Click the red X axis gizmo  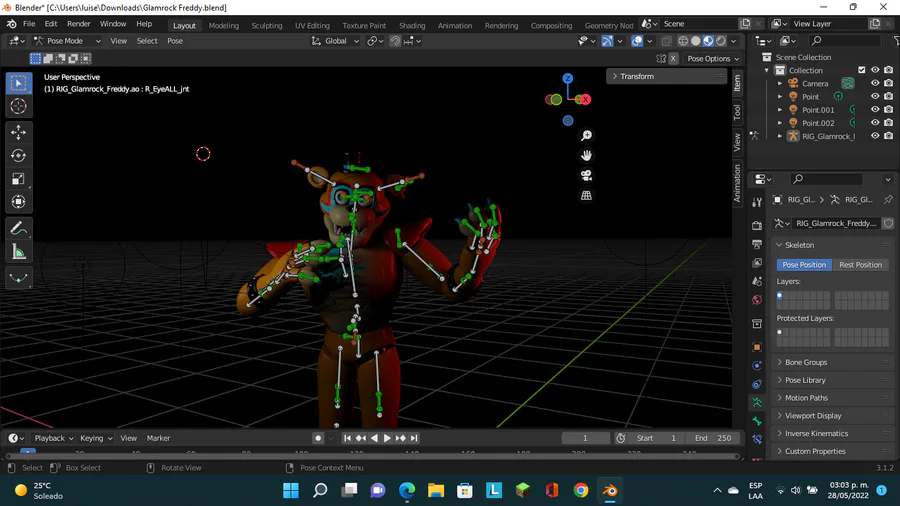(x=585, y=100)
